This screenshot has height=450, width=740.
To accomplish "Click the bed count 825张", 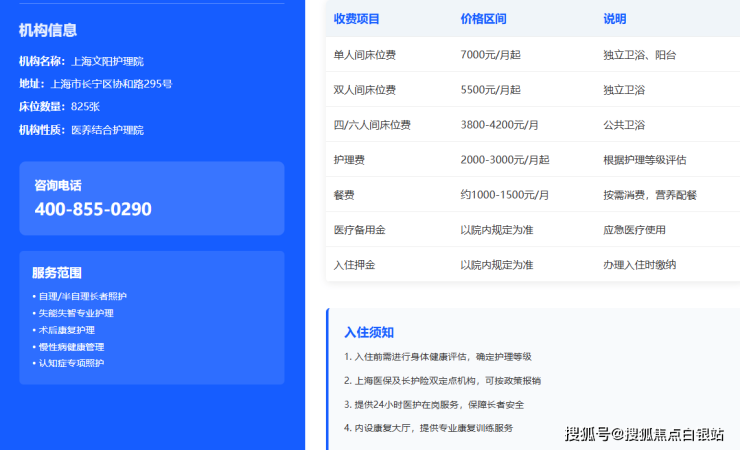I will tap(85, 107).
